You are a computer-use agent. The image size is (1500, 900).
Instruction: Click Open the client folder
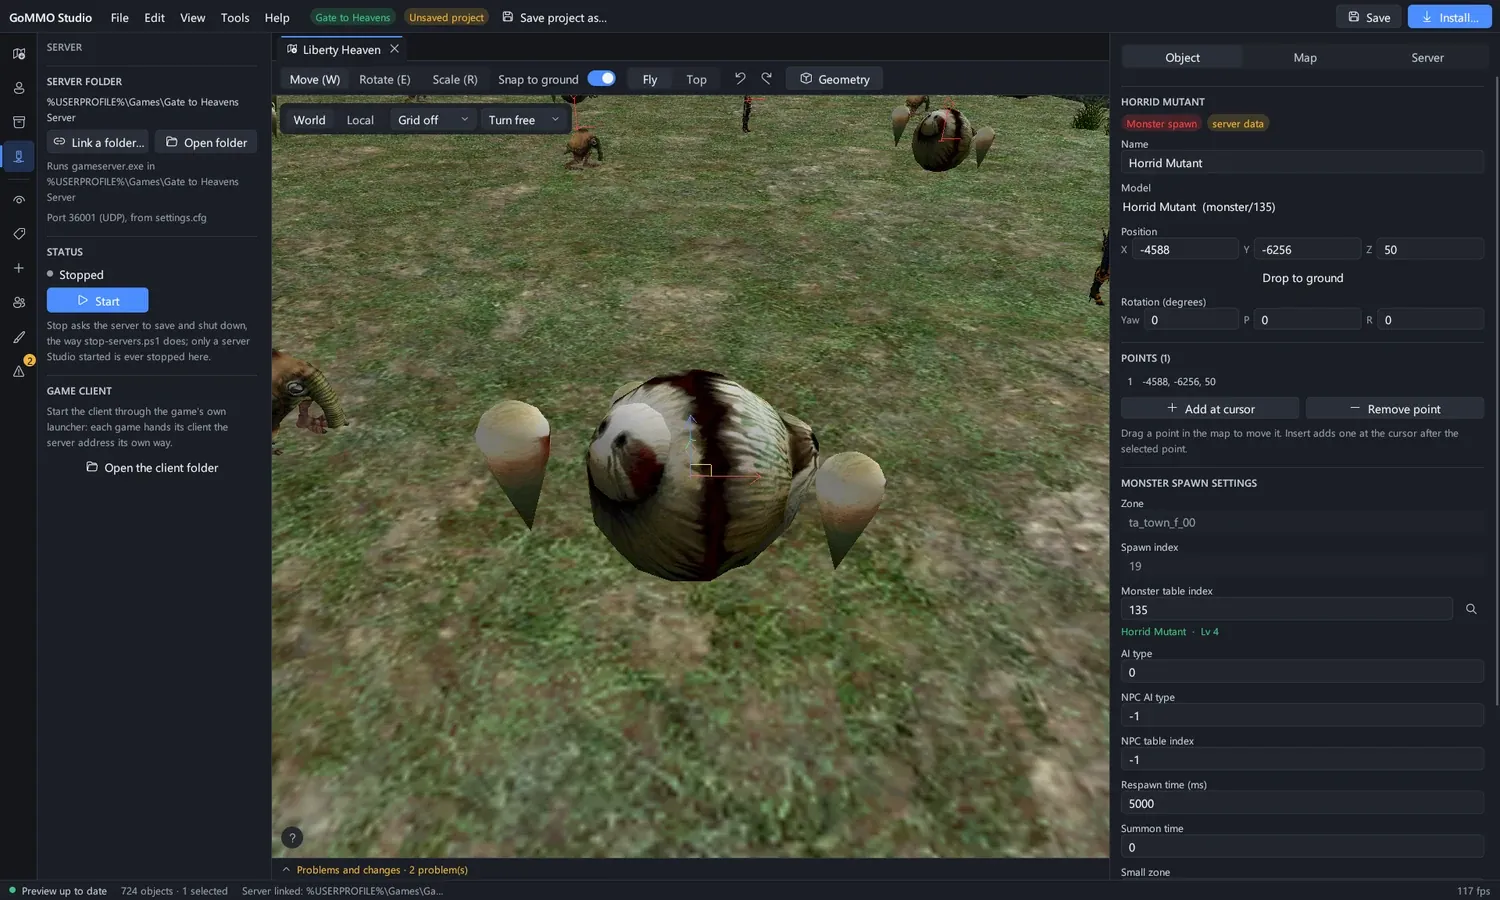click(152, 467)
